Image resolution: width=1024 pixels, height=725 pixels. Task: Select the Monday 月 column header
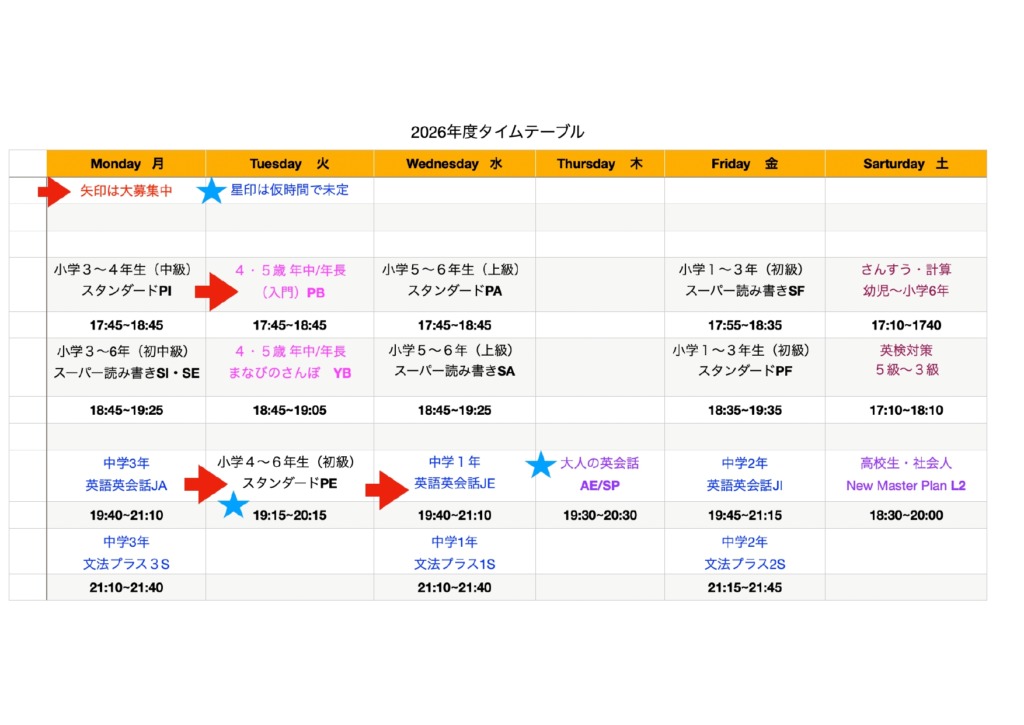126,164
